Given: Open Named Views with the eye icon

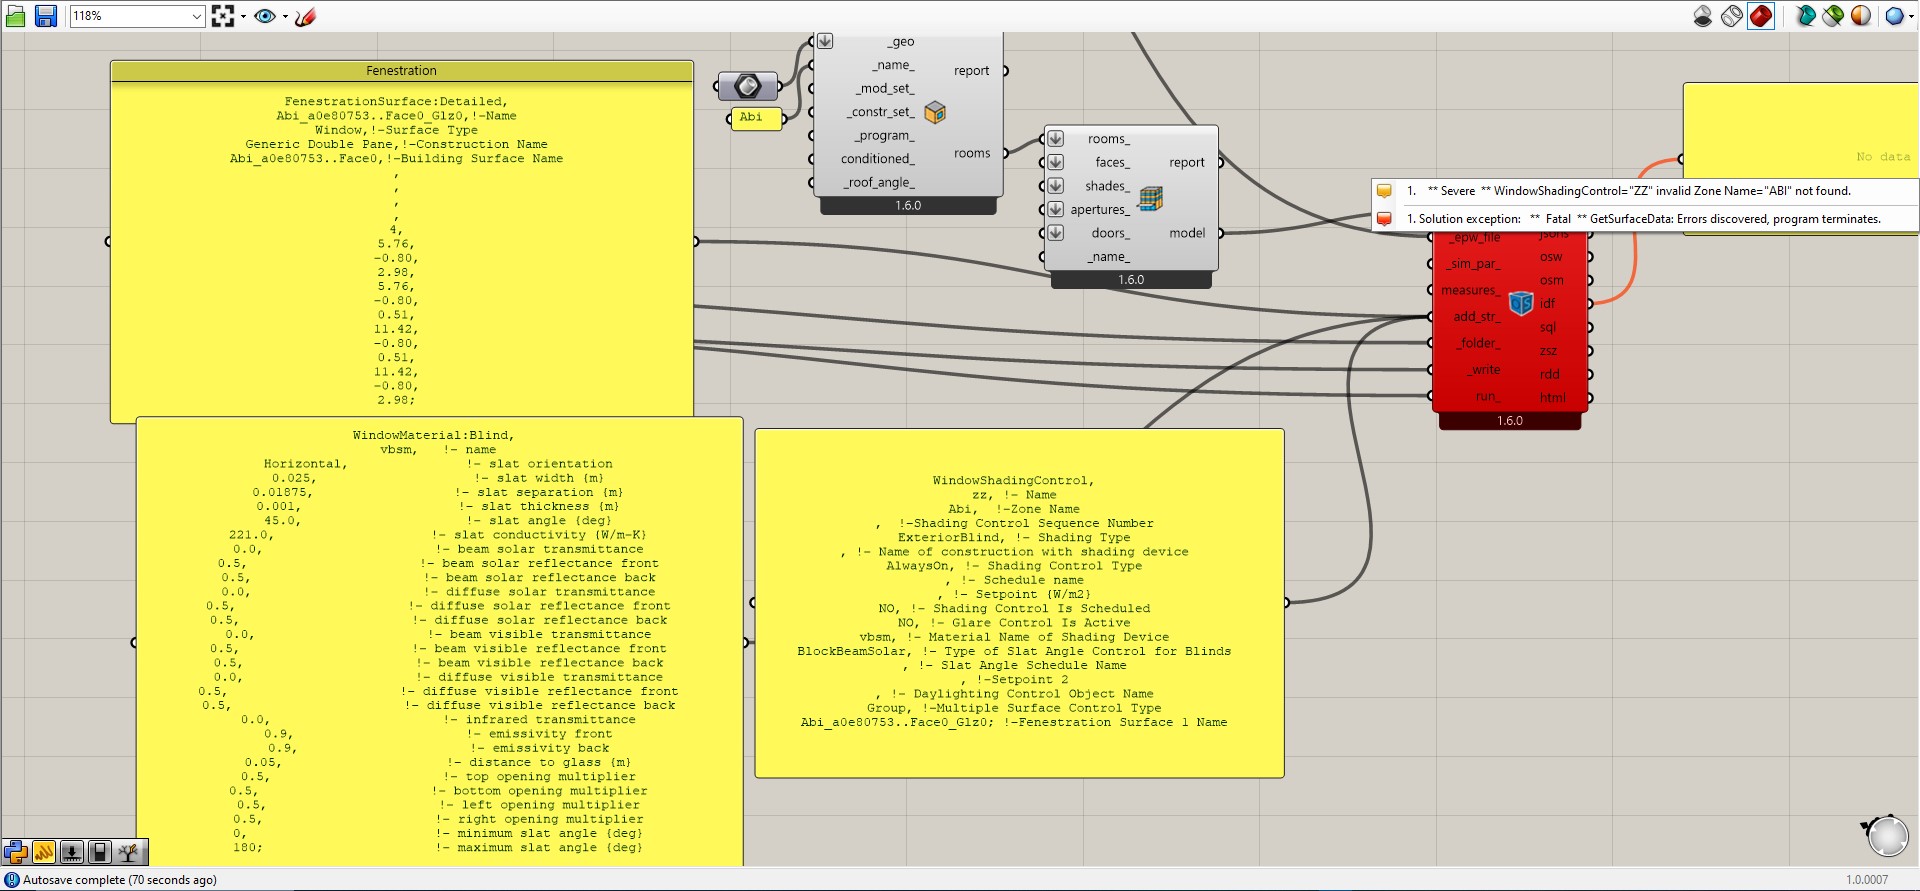Looking at the screenshot, I should tap(265, 16).
